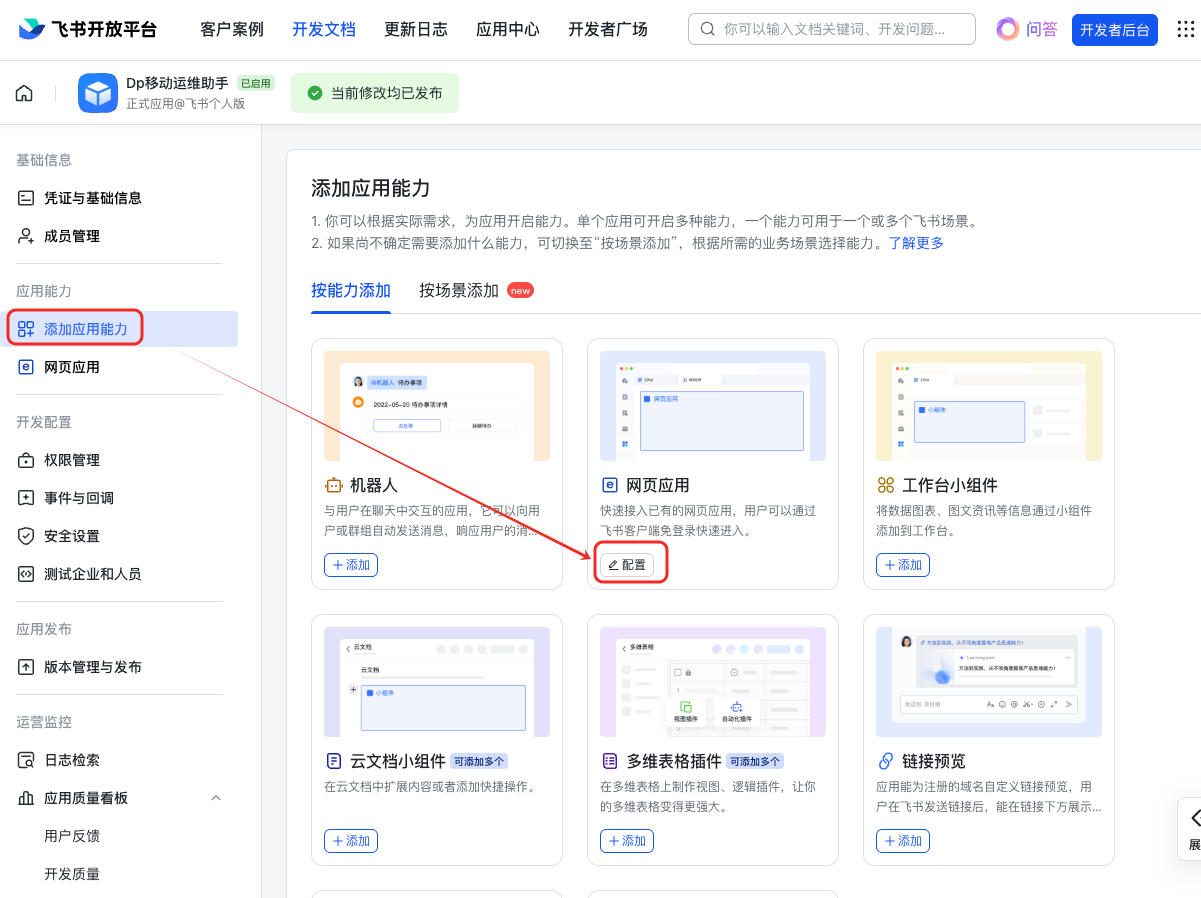1201x898 pixels.
Task: Click the 多维表格插件 table icon
Action: 609,761
